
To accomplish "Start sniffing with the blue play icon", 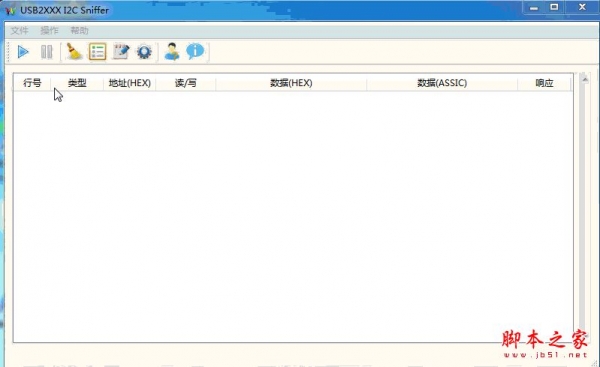I will (x=23, y=52).
